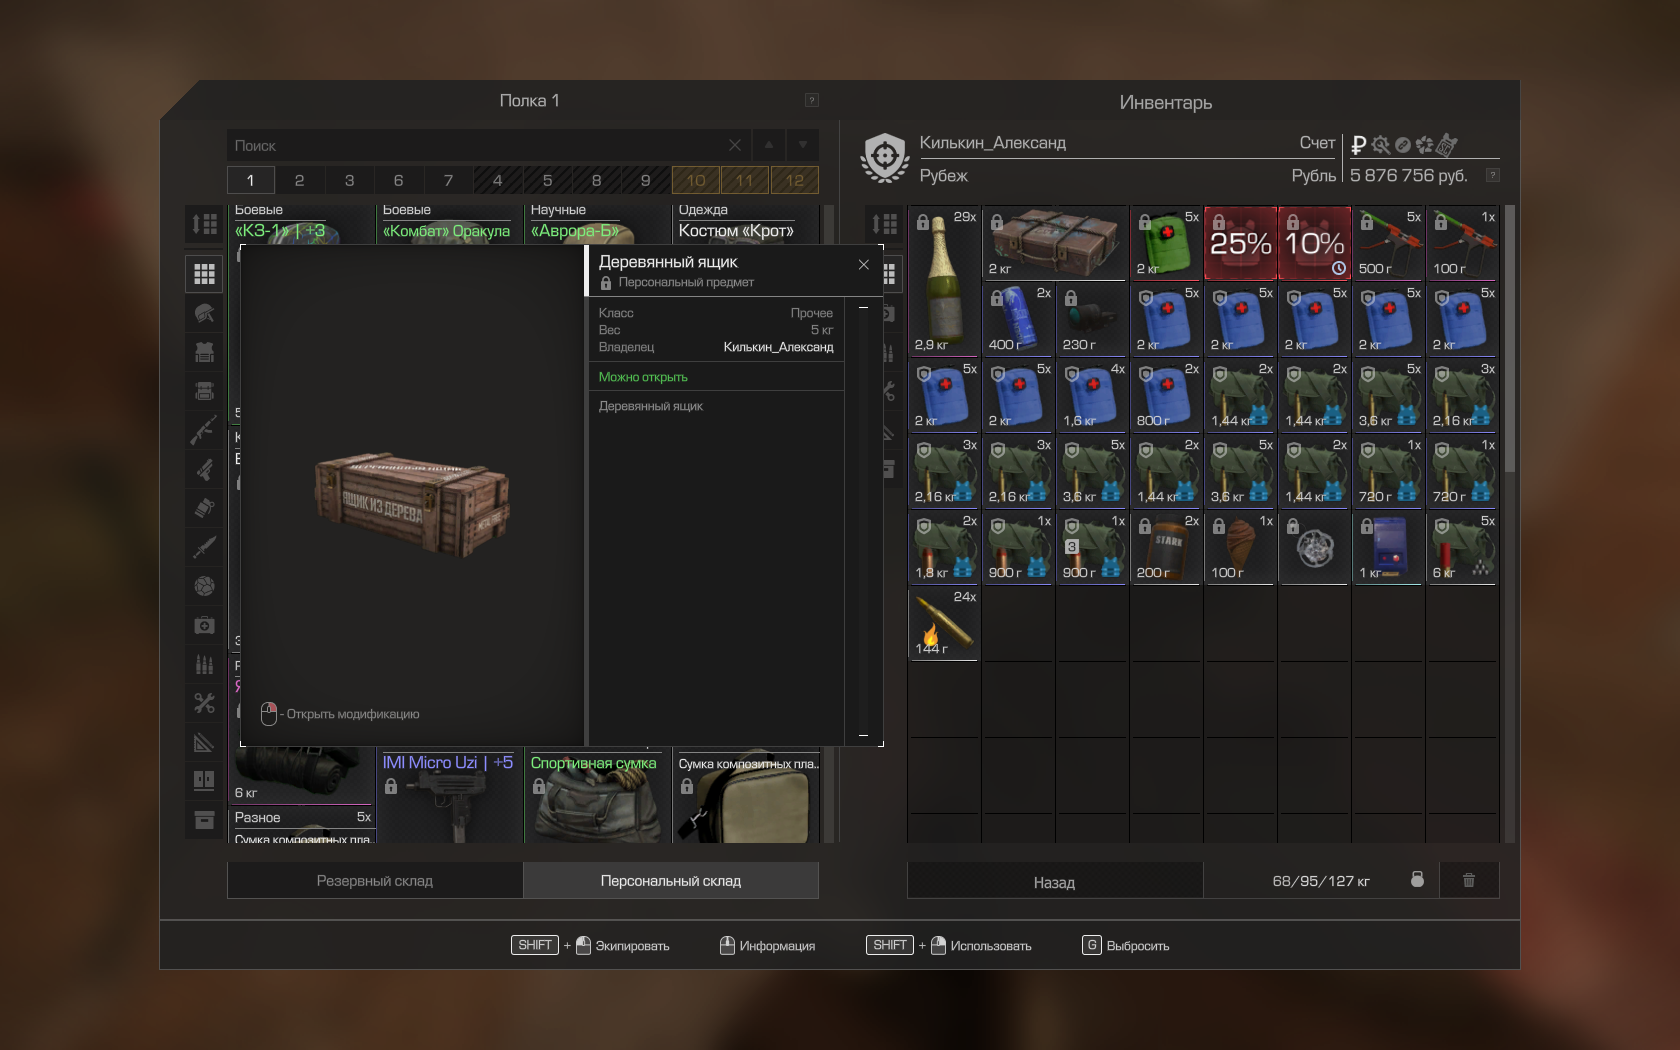The image size is (1680, 1050).
Task: Filter shelf by assault rifle icon
Action: [x=204, y=430]
